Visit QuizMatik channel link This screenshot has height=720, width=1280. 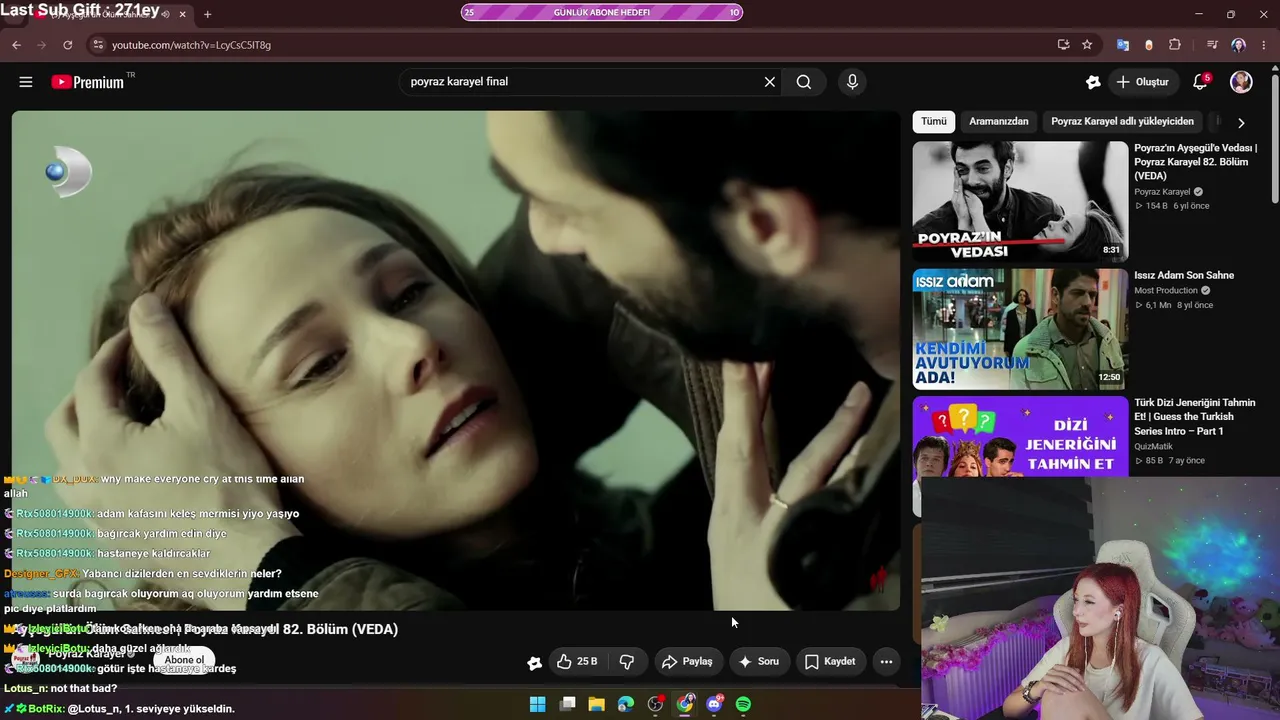(x=1153, y=447)
